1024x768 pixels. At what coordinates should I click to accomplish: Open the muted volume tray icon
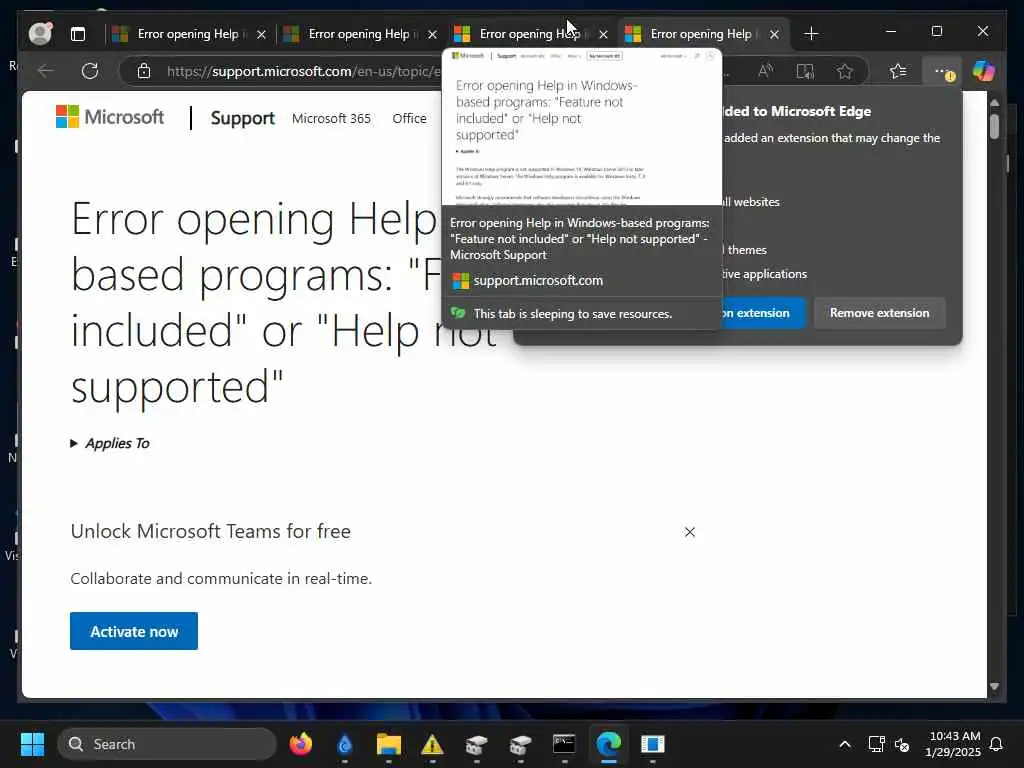(902, 744)
